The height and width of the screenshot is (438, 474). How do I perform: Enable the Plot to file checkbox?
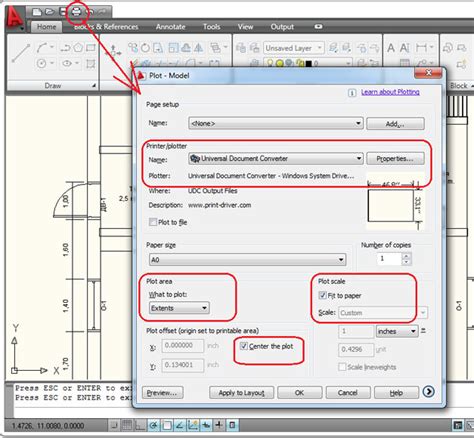[x=153, y=222]
